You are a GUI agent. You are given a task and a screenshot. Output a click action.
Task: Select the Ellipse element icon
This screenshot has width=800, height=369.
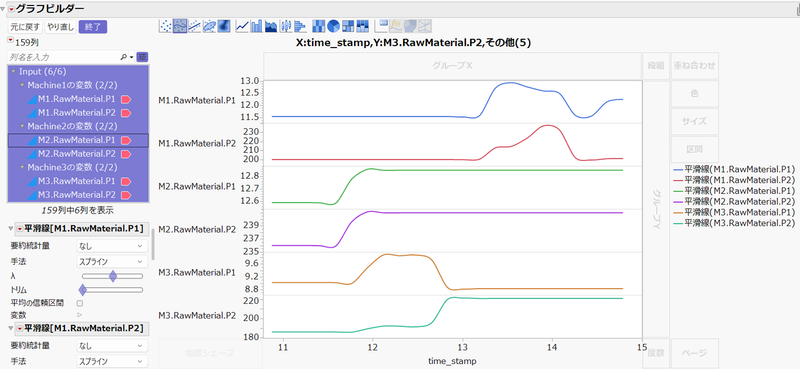click(209, 26)
